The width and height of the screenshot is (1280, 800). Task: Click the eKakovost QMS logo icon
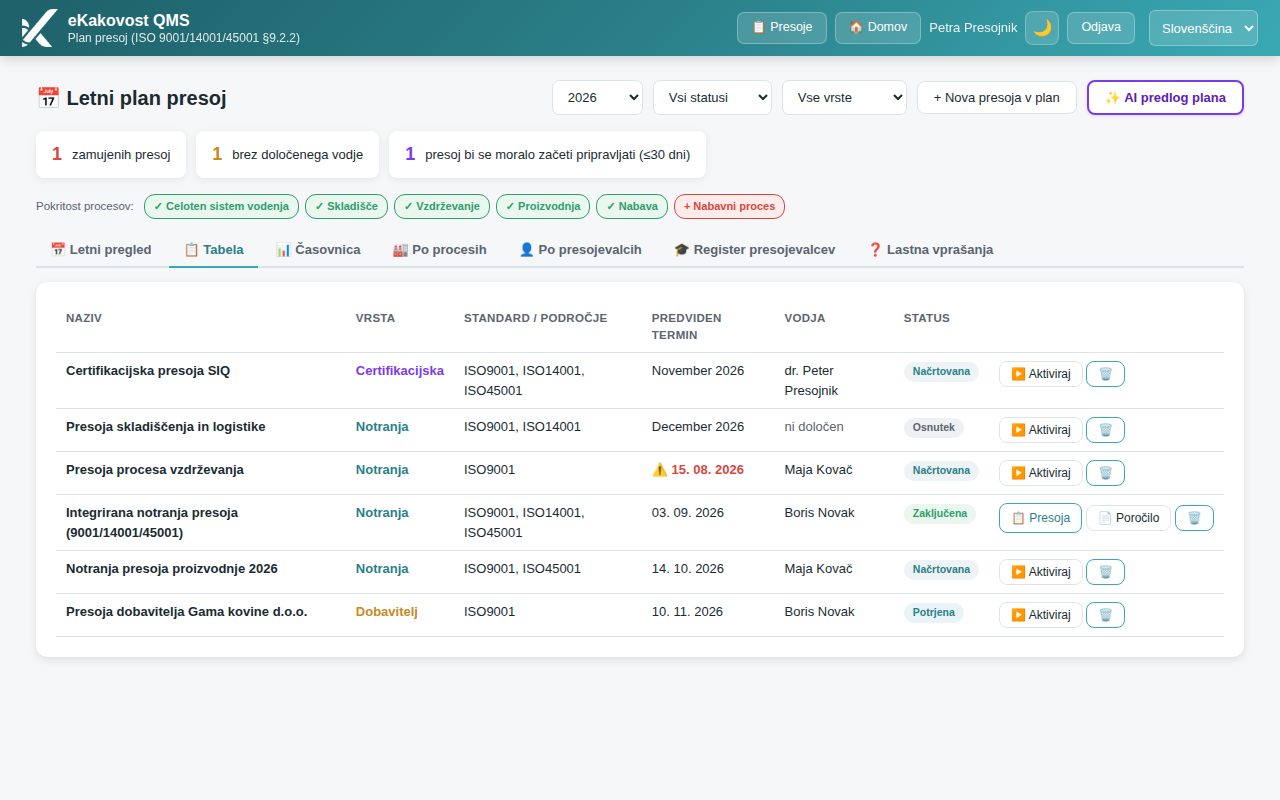38,28
